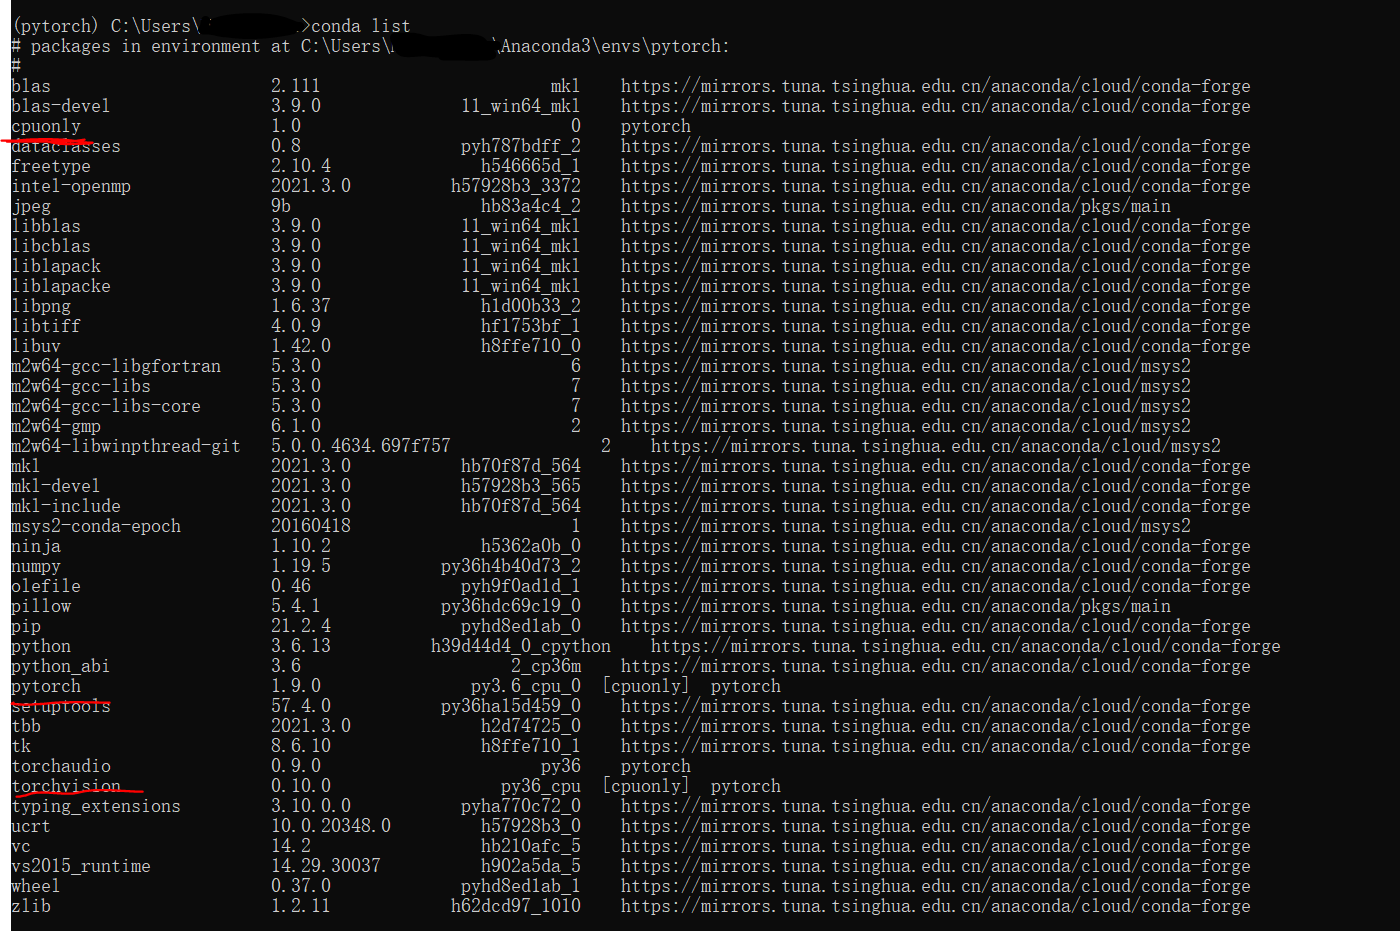This screenshot has width=1400, height=931.
Task: Click version '5.0.0.4634.697f757'
Action: point(361,446)
